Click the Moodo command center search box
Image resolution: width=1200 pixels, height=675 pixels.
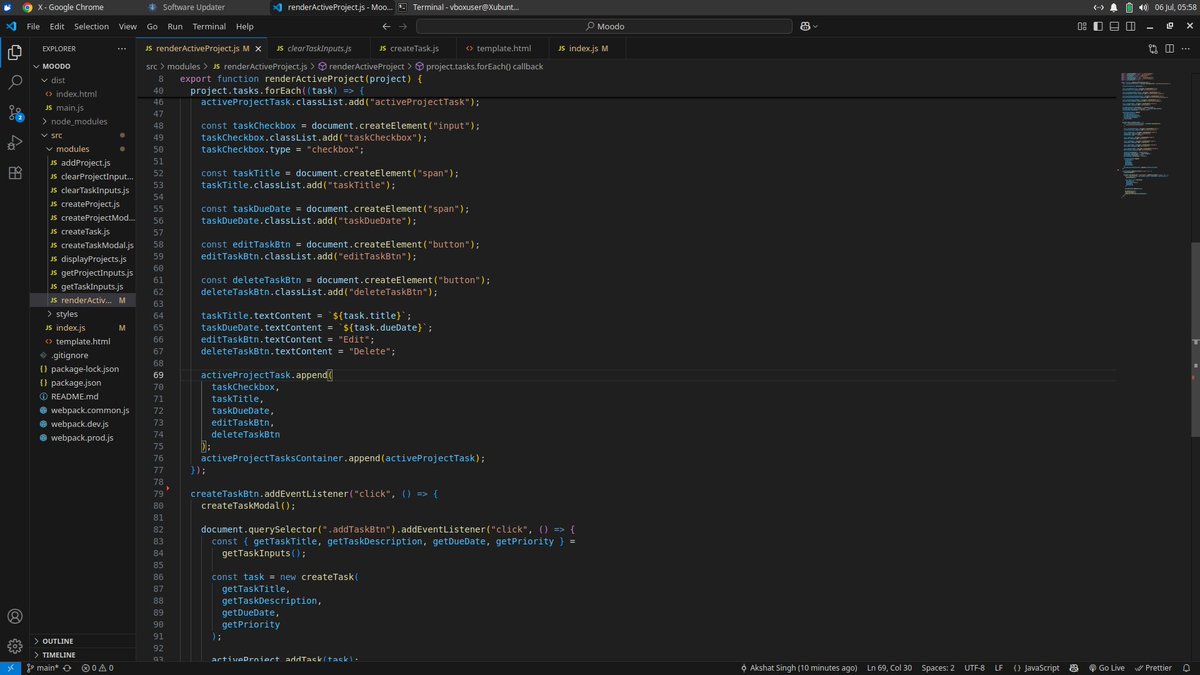pos(606,26)
